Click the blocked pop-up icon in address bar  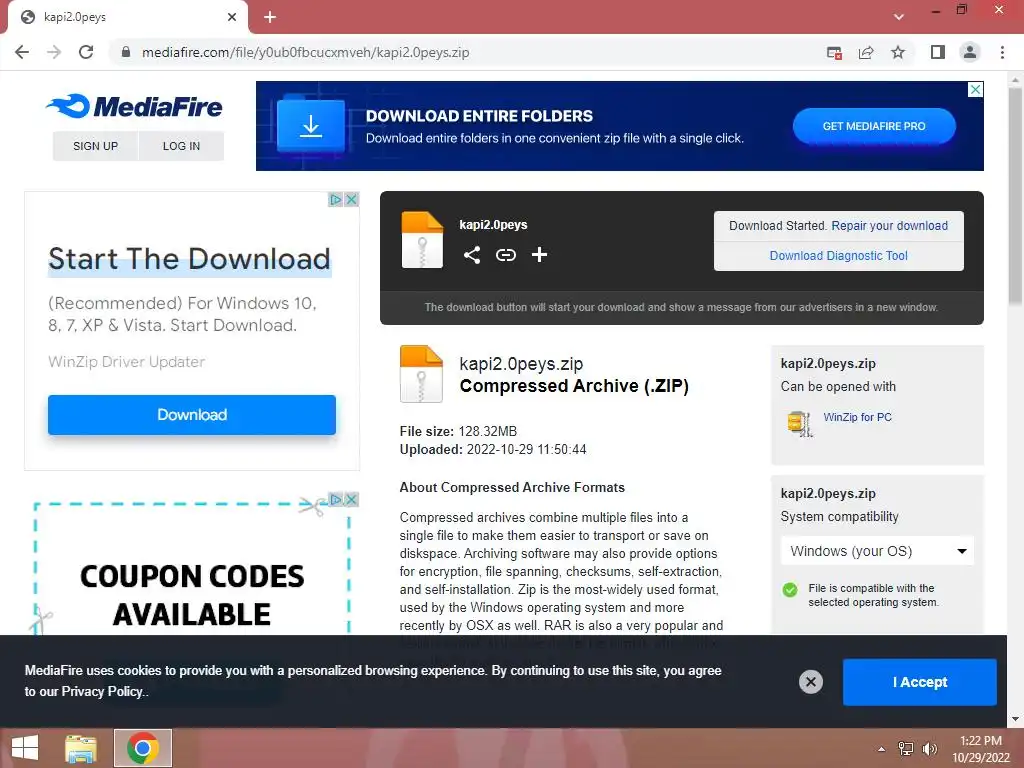tap(834, 52)
